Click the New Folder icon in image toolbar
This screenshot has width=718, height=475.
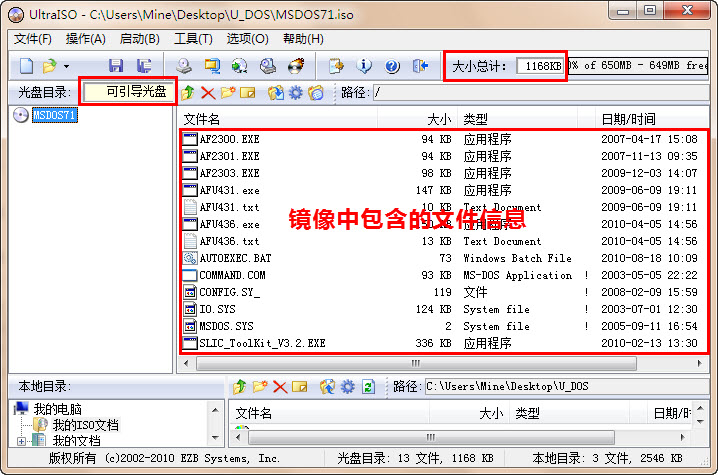click(228, 93)
